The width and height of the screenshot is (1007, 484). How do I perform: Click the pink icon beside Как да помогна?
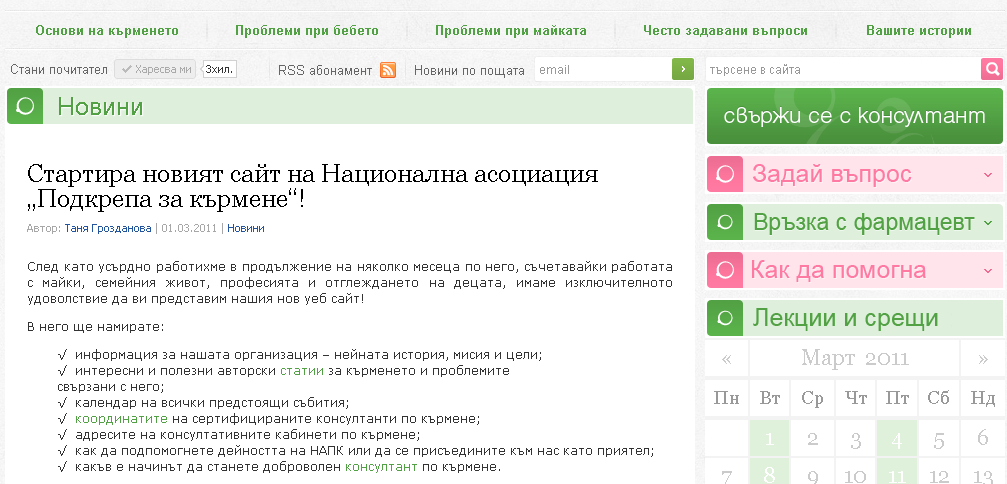tap(724, 270)
